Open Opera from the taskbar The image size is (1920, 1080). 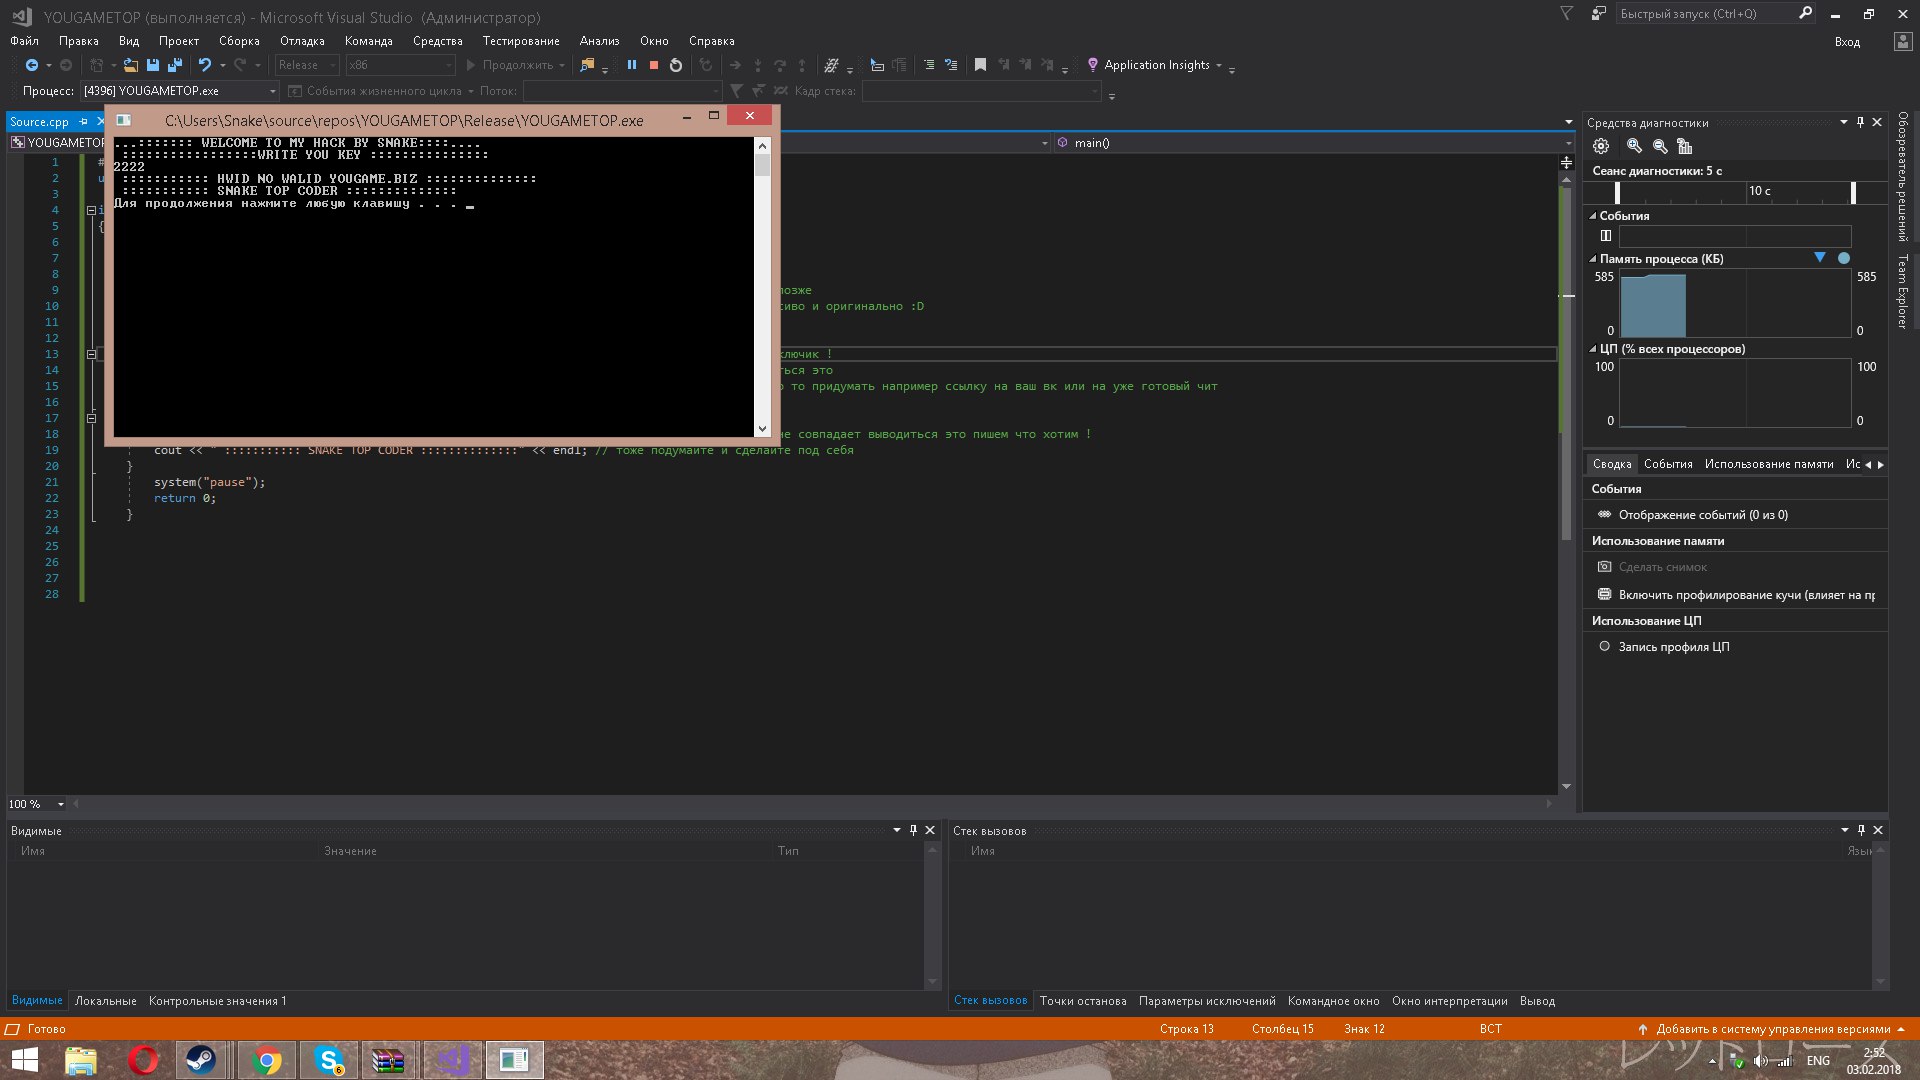[x=142, y=1060]
